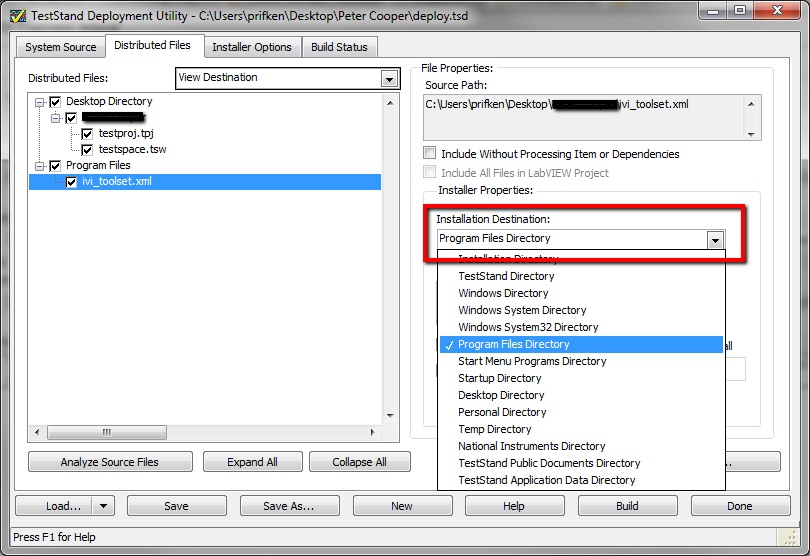The image size is (810, 556).
Task: Choose Desktop Directory in the destination list
Action: pos(581,395)
